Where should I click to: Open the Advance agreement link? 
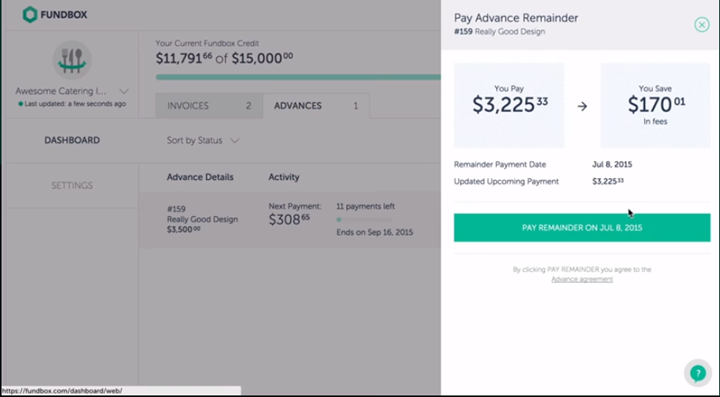[582, 279]
